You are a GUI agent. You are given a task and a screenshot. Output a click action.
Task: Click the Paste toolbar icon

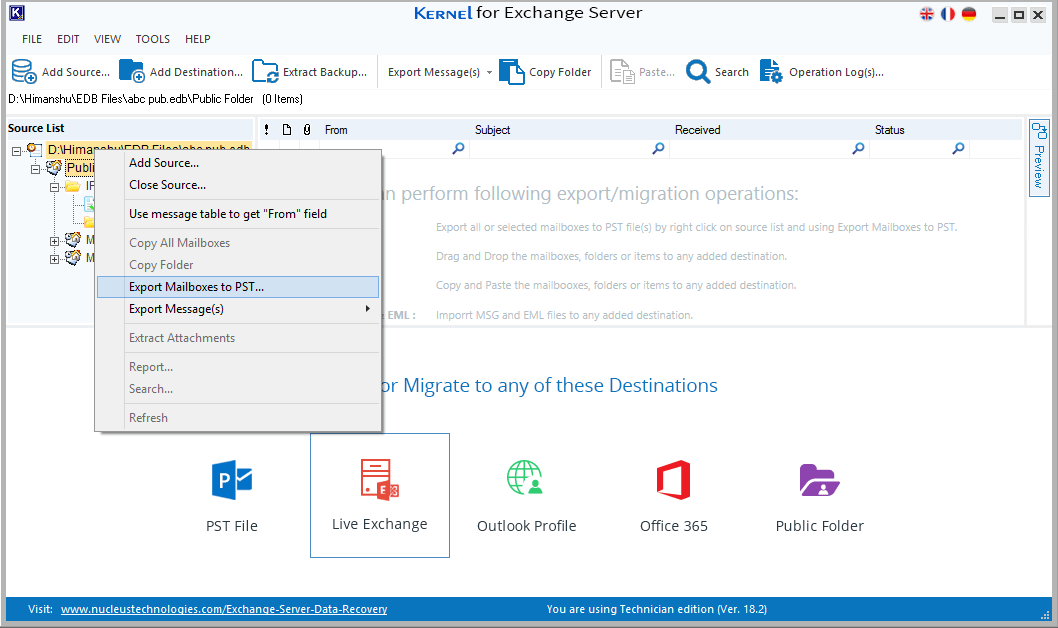[x=622, y=72]
